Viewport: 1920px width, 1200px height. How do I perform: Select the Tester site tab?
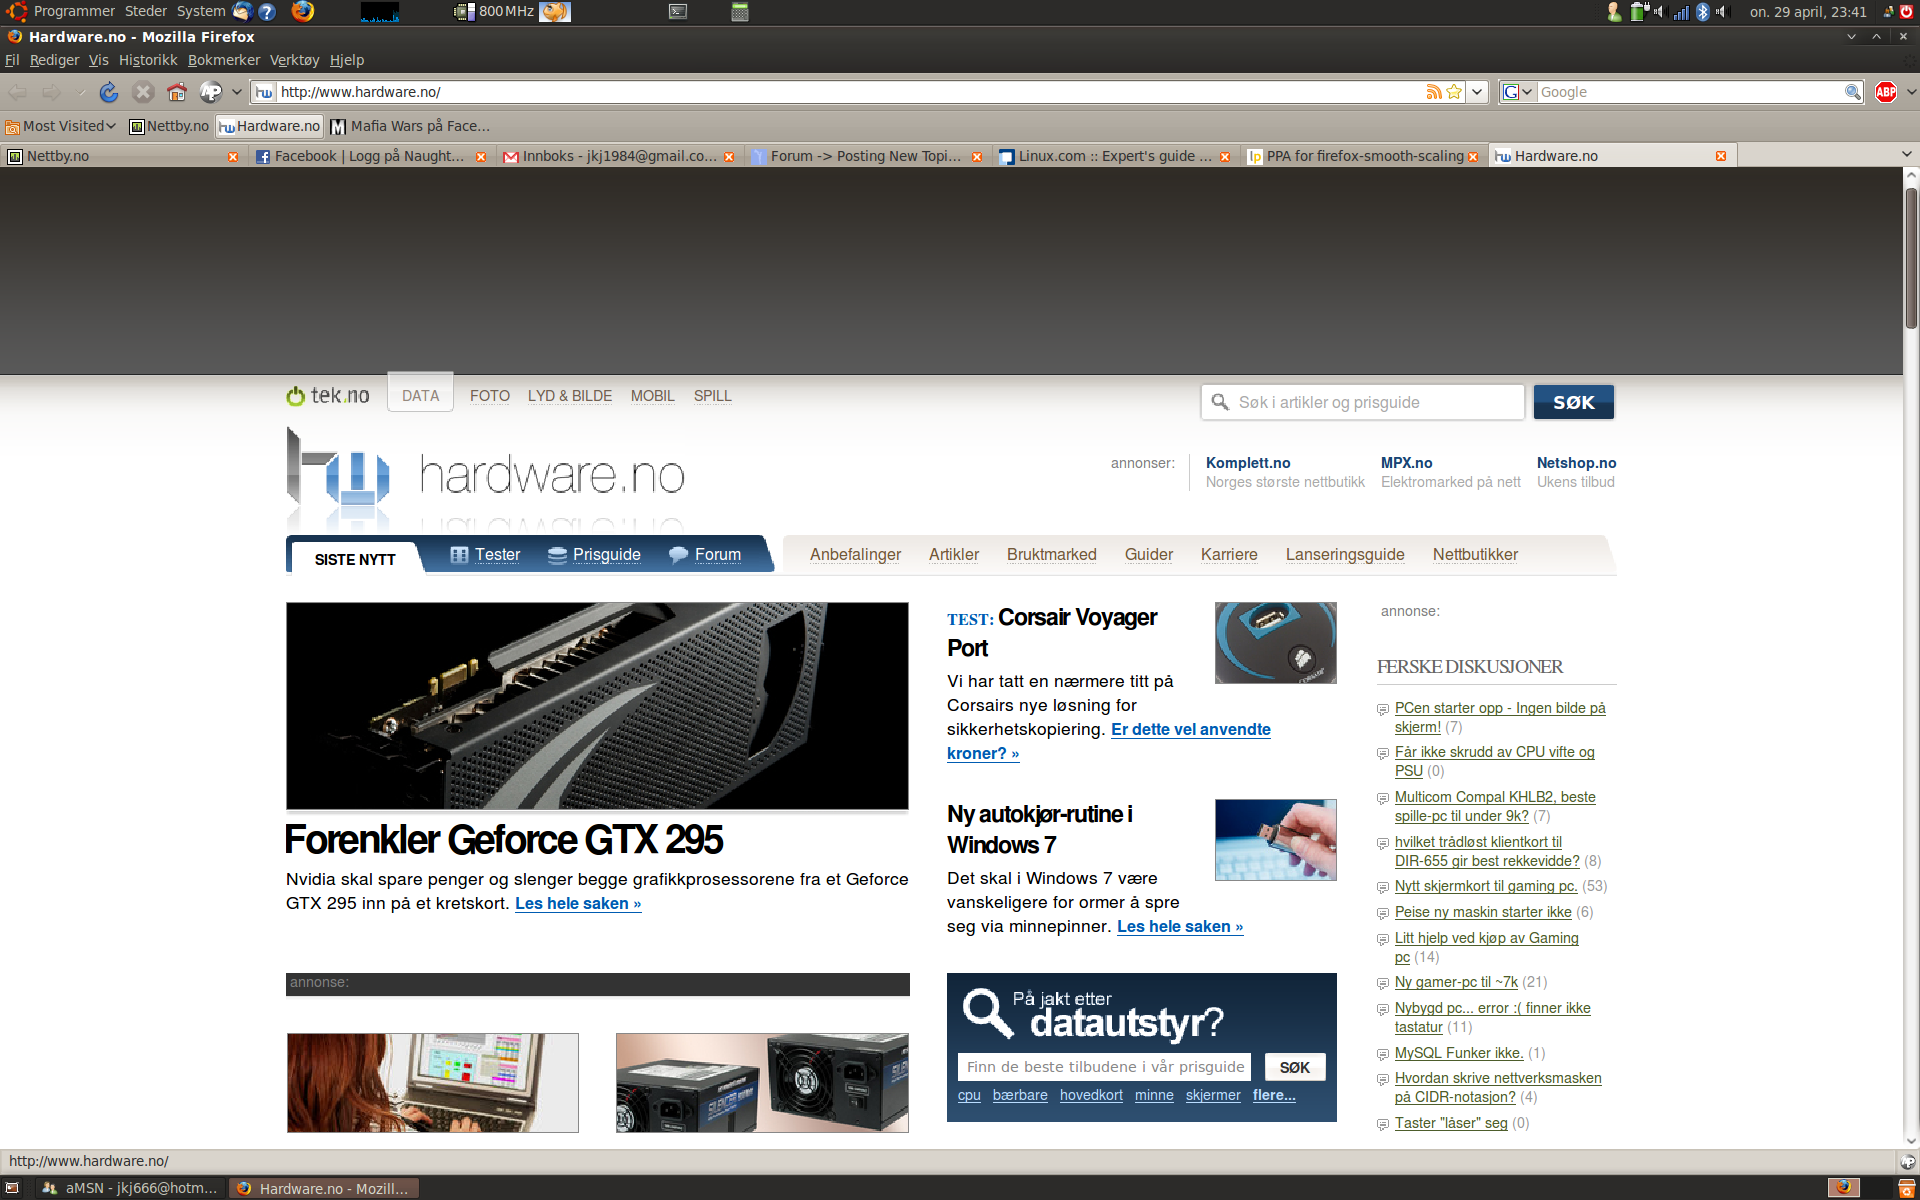coord(486,555)
